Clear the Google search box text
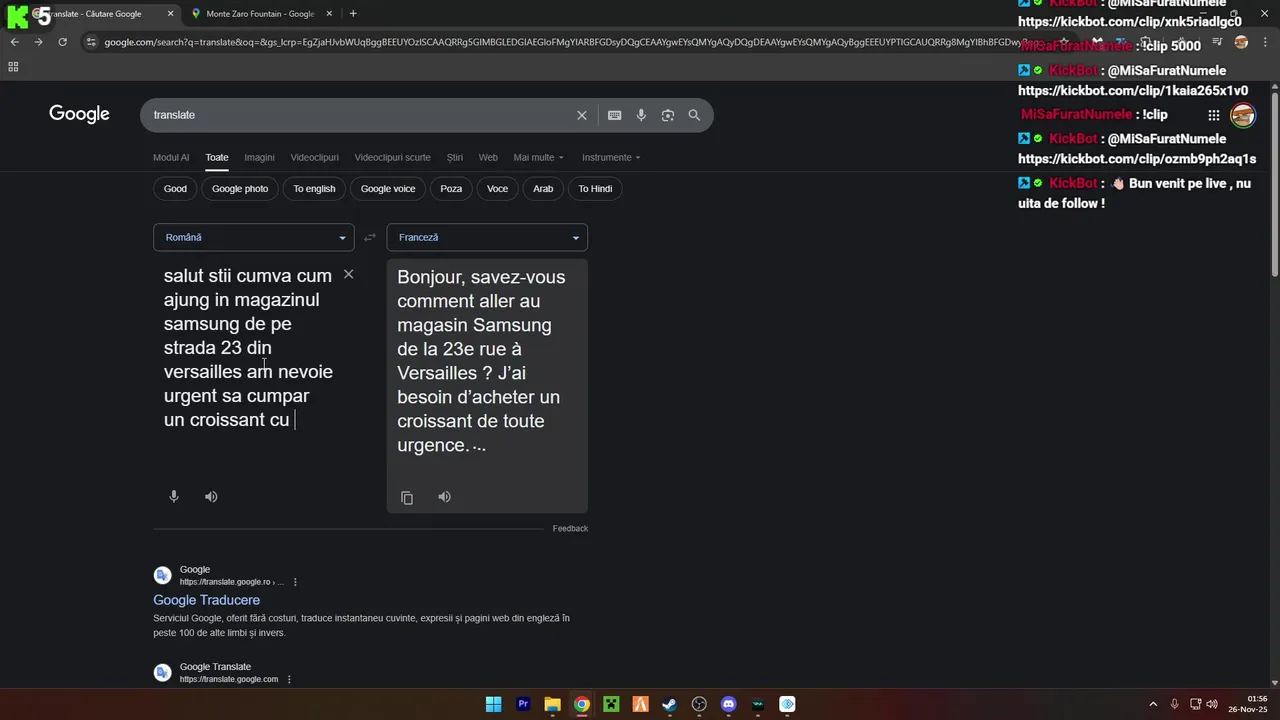Screen dimensions: 1280x720 (581, 115)
